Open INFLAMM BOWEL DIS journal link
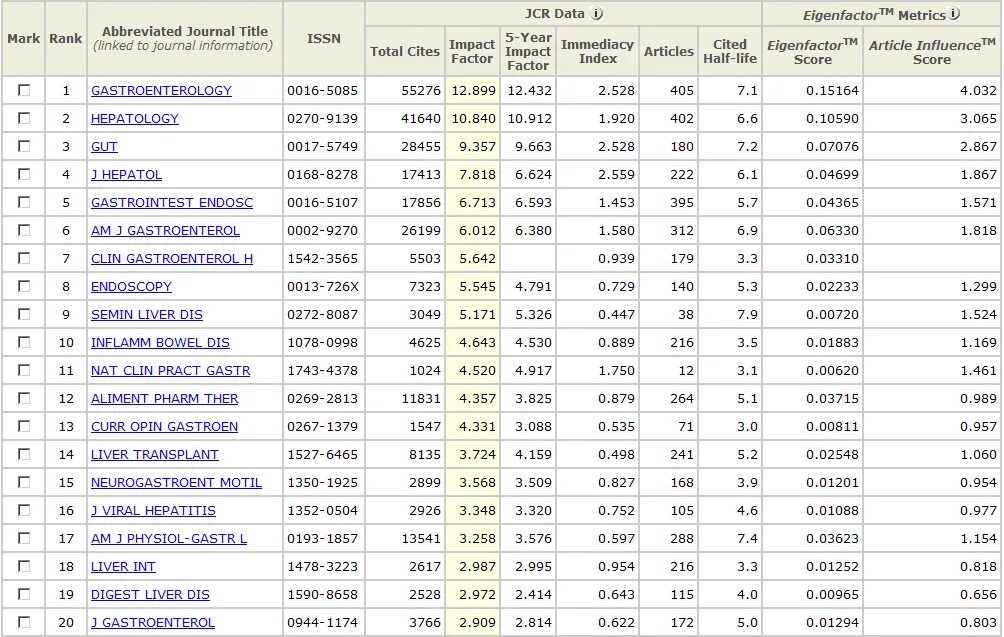 coord(160,343)
